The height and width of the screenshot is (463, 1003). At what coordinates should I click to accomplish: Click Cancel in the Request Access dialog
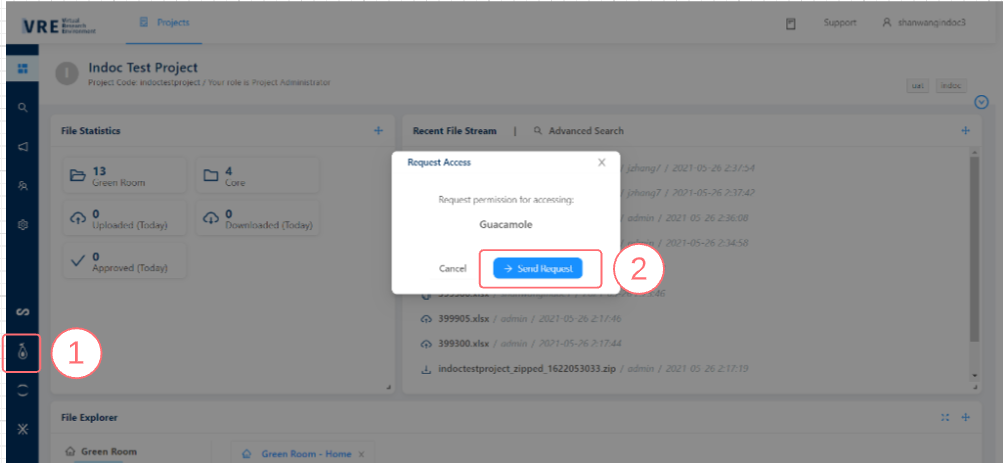coord(453,269)
